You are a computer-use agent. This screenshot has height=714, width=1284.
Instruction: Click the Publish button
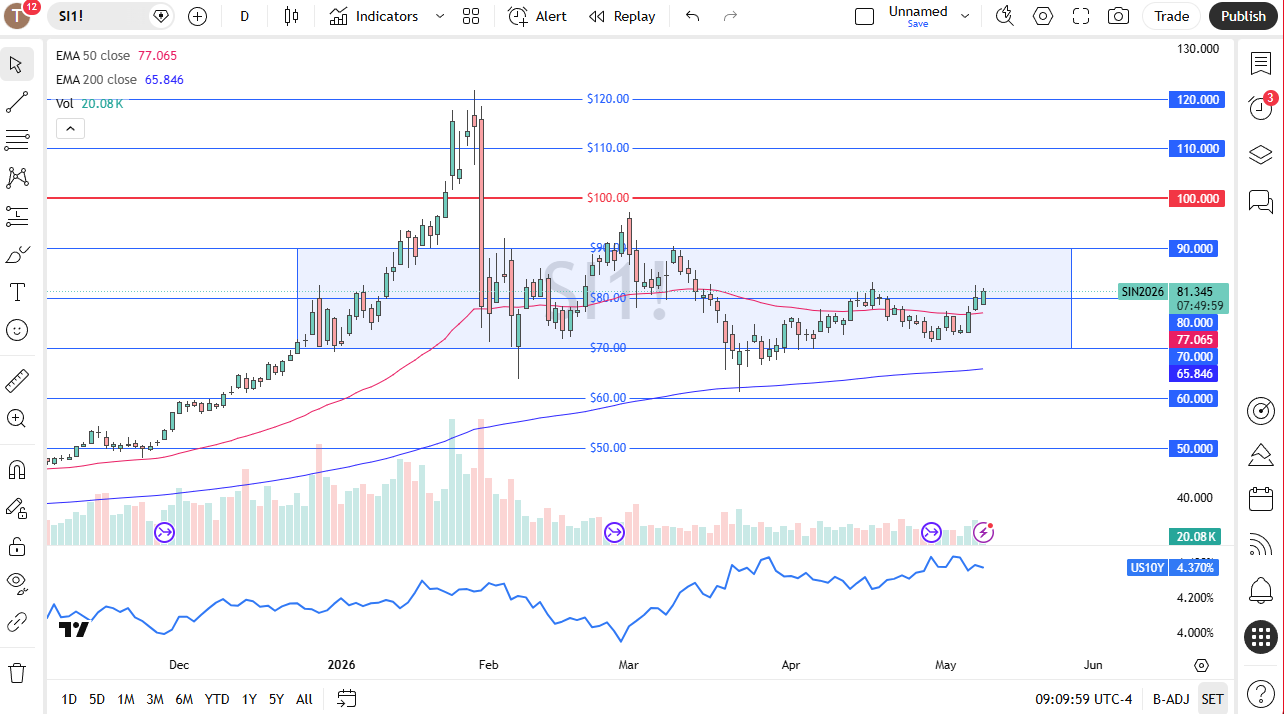click(x=1243, y=16)
